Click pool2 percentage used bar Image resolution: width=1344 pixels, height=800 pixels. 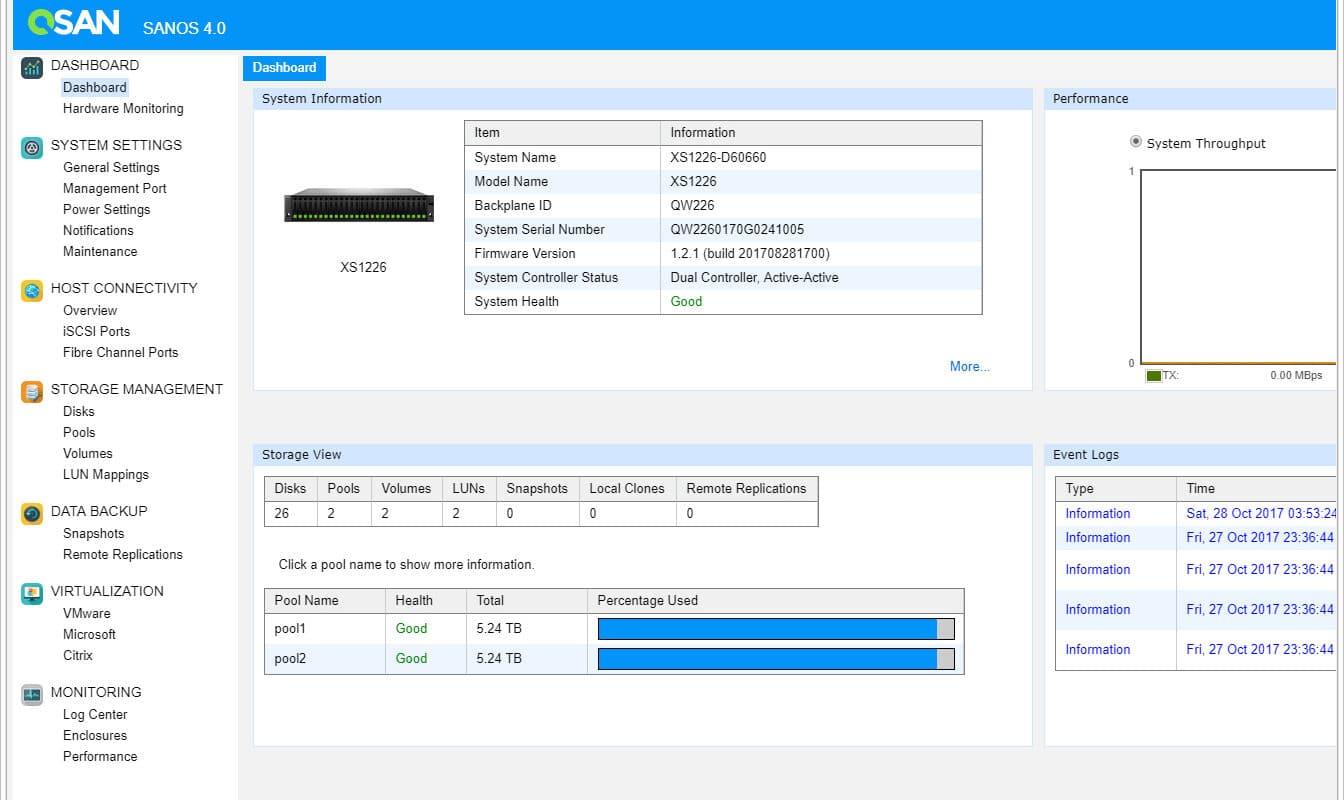[776, 659]
